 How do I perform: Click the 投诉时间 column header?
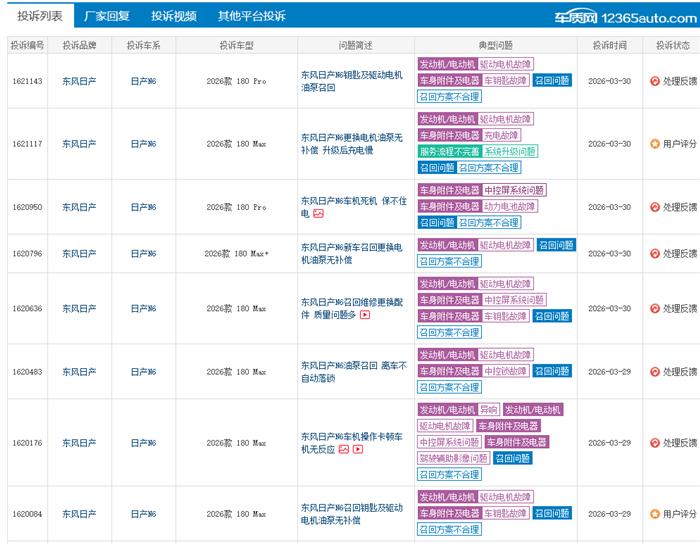pyautogui.click(x=608, y=45)
